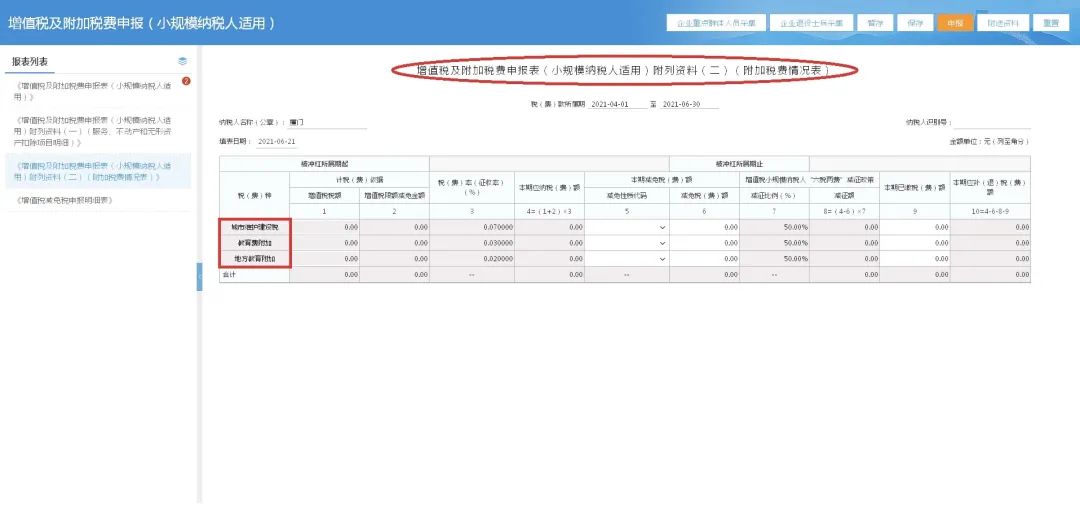
Task: Click the 暂存 button
Action: coord(875,23)
